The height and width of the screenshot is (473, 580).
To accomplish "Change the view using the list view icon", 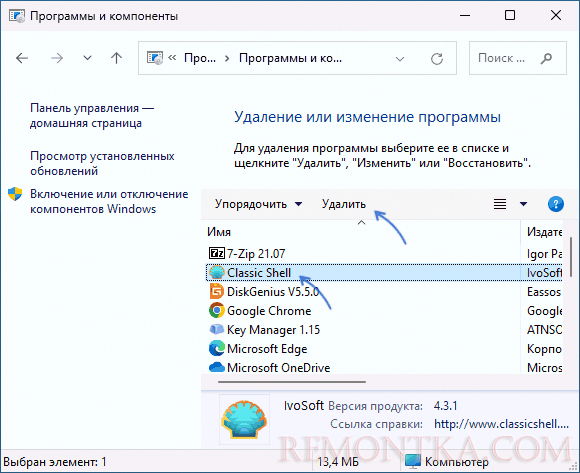I will (500, 204).
